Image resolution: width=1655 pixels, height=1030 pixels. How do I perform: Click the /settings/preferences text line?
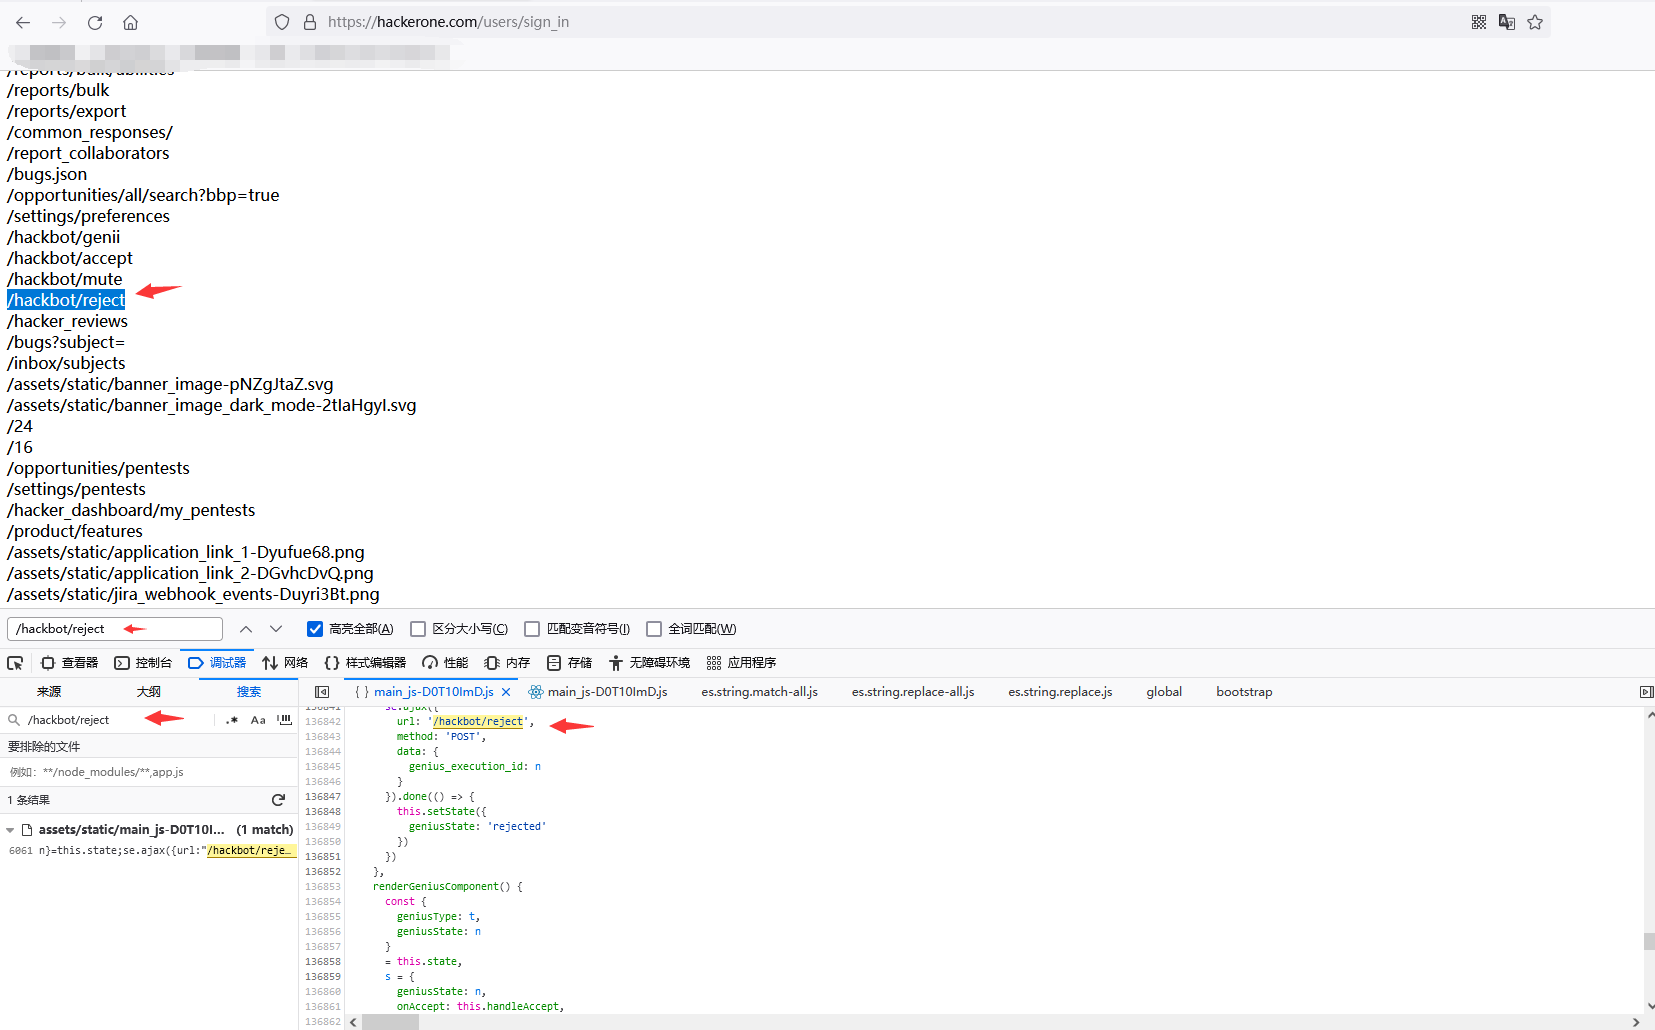[89, 216]
